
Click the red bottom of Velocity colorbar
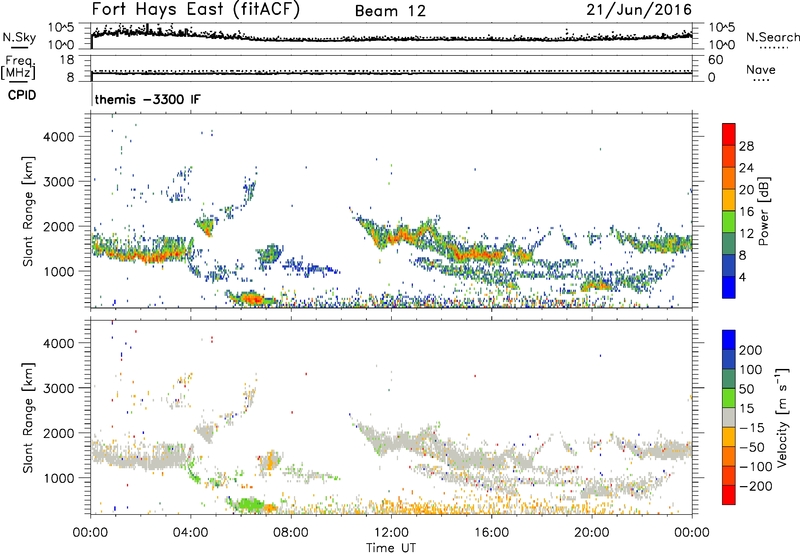point(729,495)
